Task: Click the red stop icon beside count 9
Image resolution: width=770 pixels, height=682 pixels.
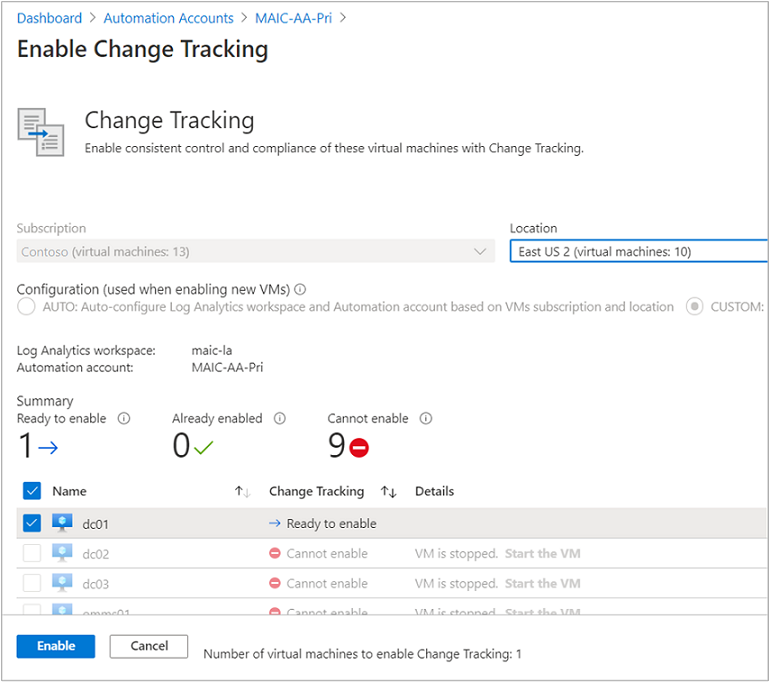Action: (359, 447)
